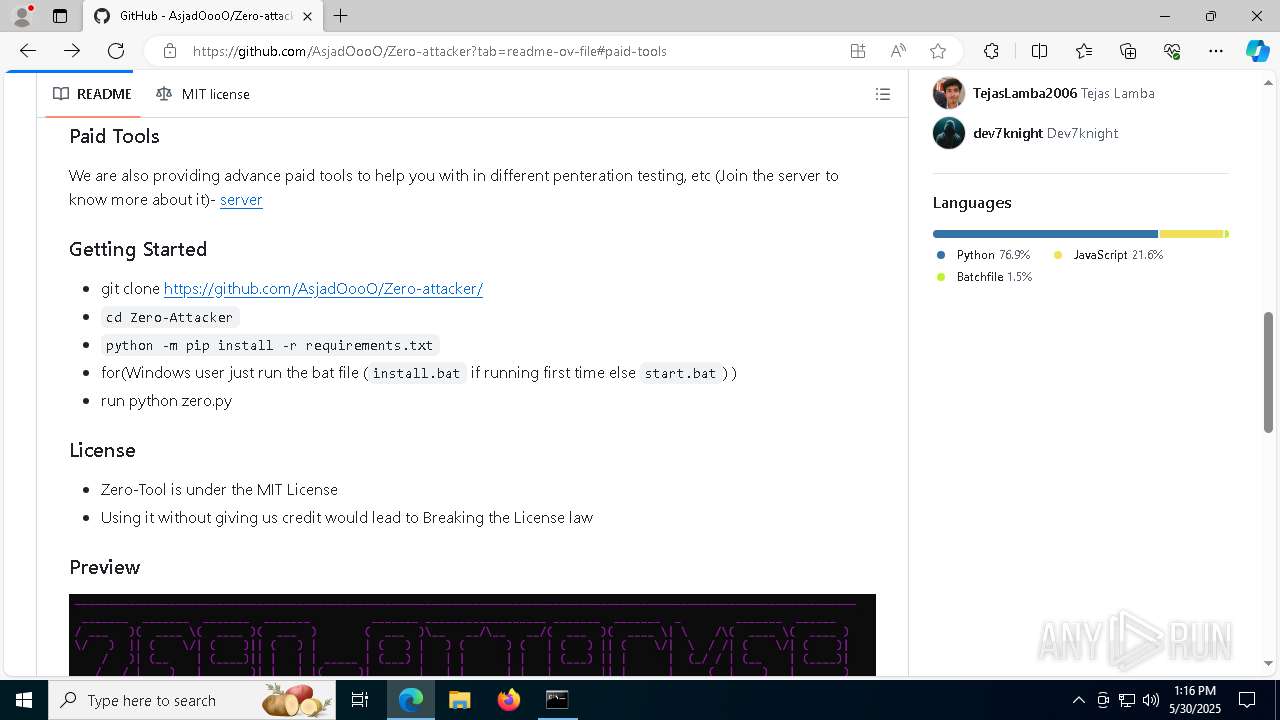
Task: Open the terminal window taskbar icon
Action: click(x=557, y=700)
